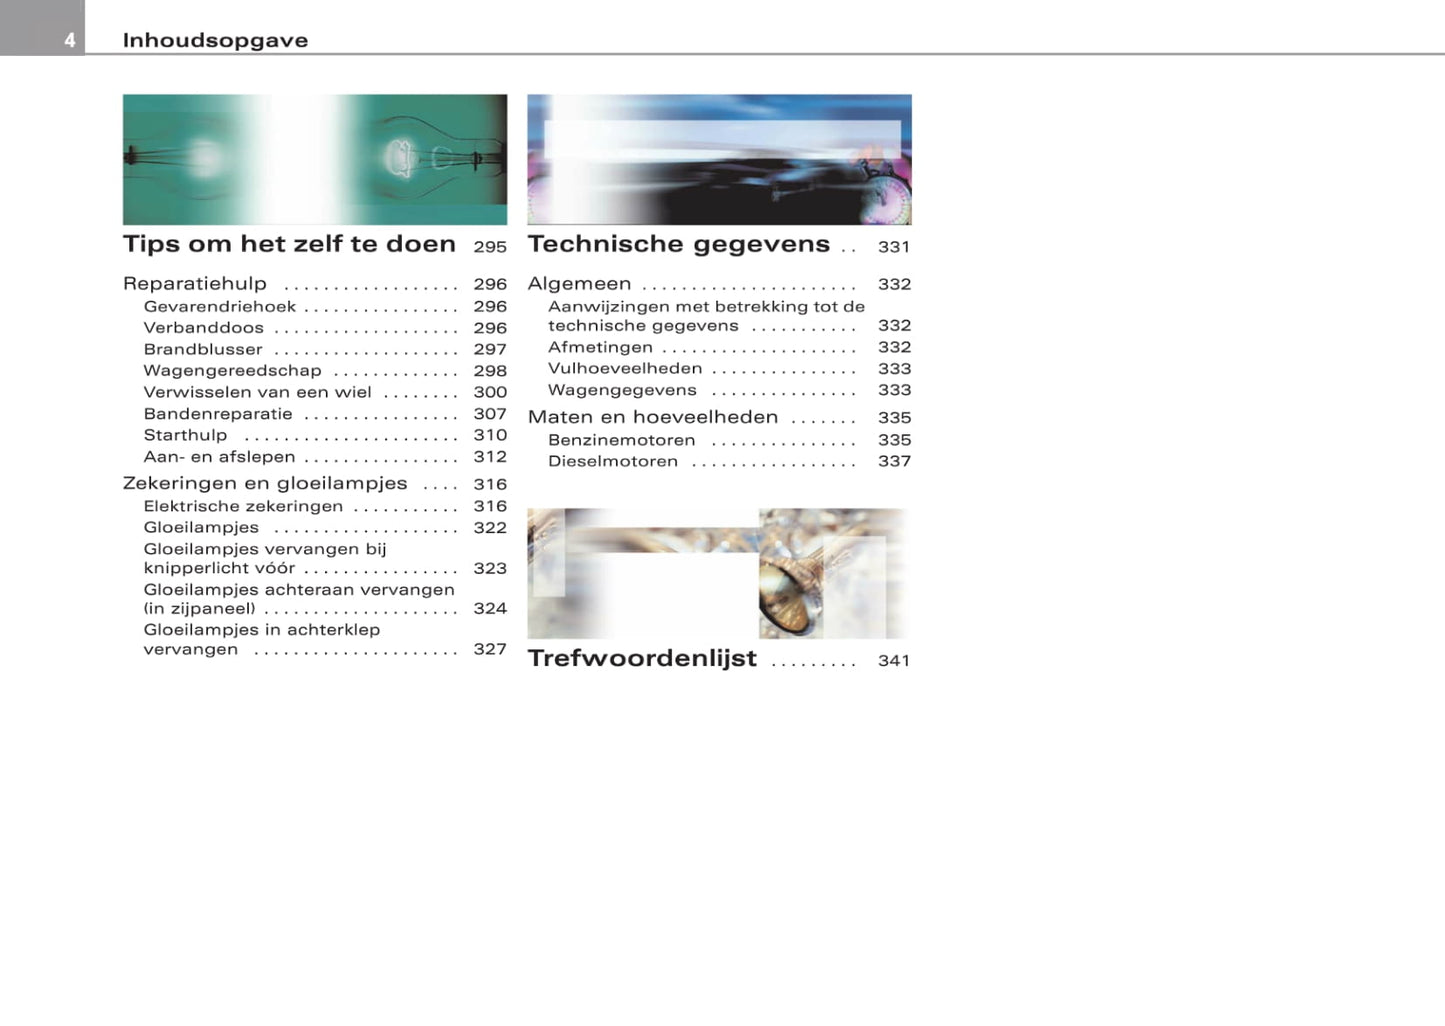Go to the Dieselmotoren entry
The image size is (1445, 1026).
point(613,462)
